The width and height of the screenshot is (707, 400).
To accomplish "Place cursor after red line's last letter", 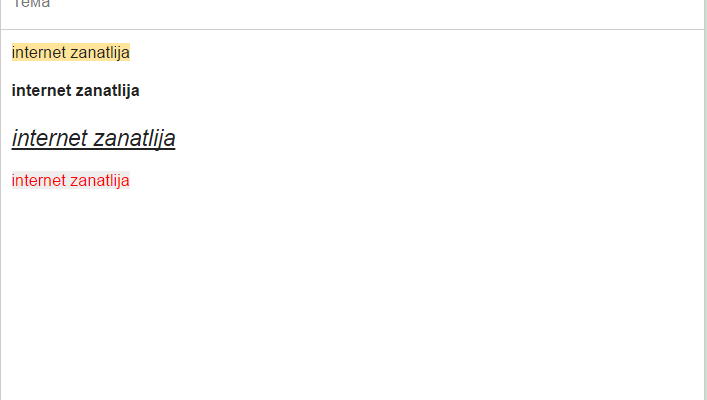I will click(130, 180).
